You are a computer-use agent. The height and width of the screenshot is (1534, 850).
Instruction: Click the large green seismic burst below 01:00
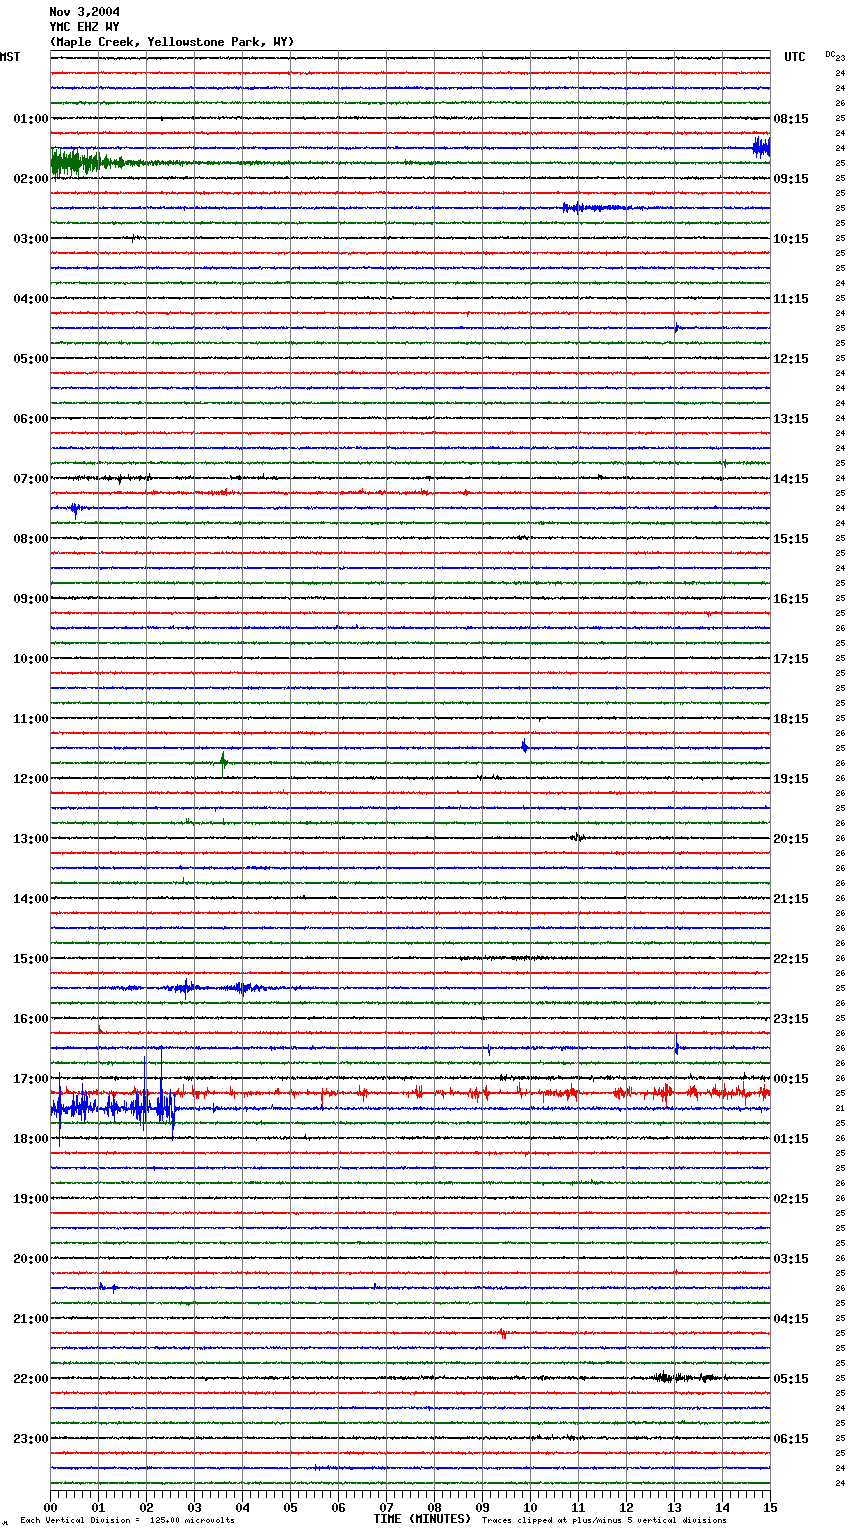click(x=88, y=162)
